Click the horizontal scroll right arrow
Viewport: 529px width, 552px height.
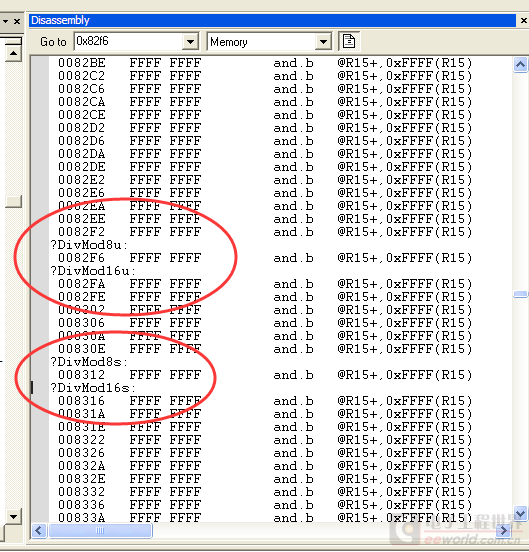point(504,531)
